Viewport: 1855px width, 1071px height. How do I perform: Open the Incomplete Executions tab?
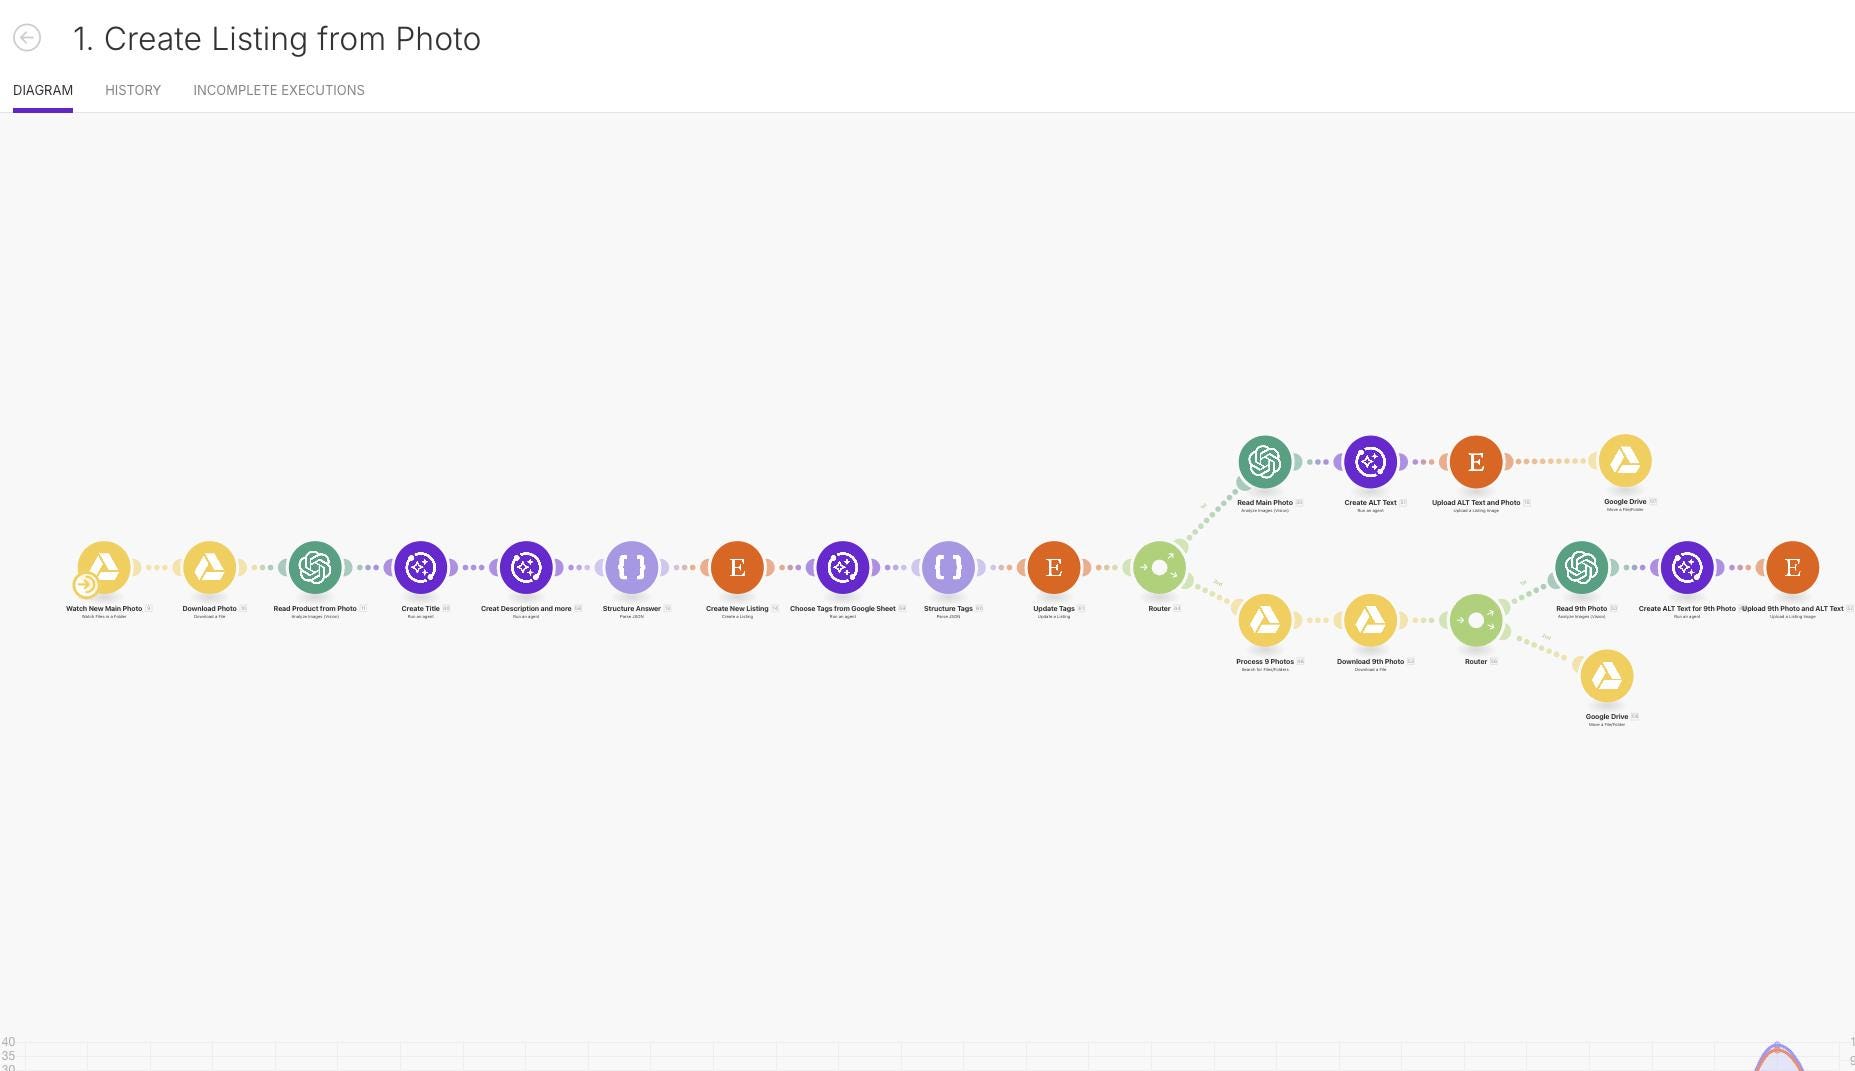pyautogui.click(x=279, y=90)
